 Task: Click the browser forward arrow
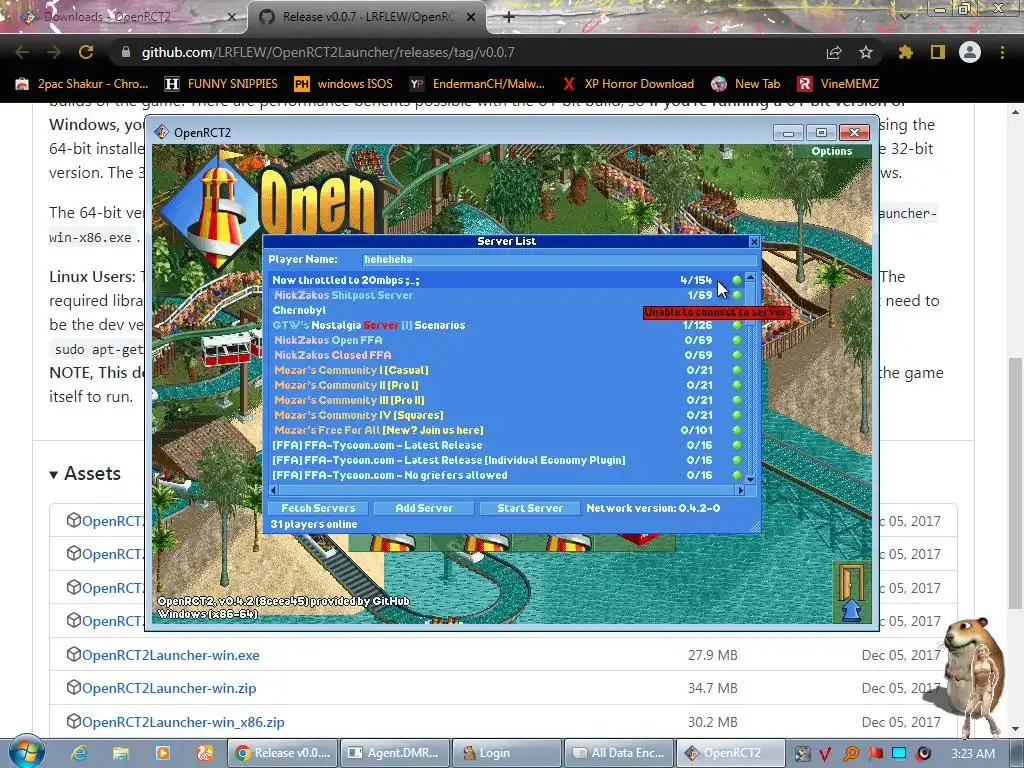tap(54, 52)
